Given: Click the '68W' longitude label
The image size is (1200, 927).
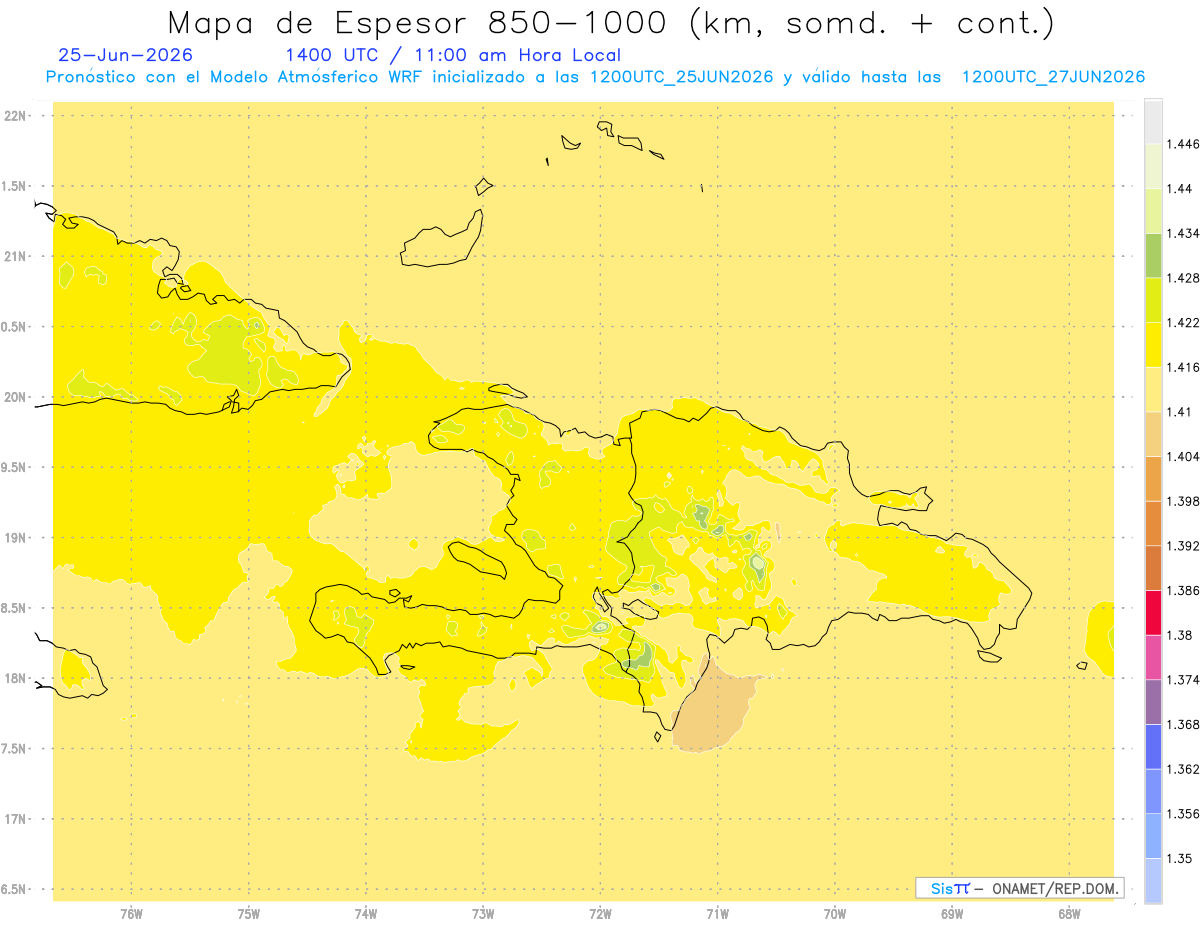Looking at the screenshot, I should coord(1069,913).
